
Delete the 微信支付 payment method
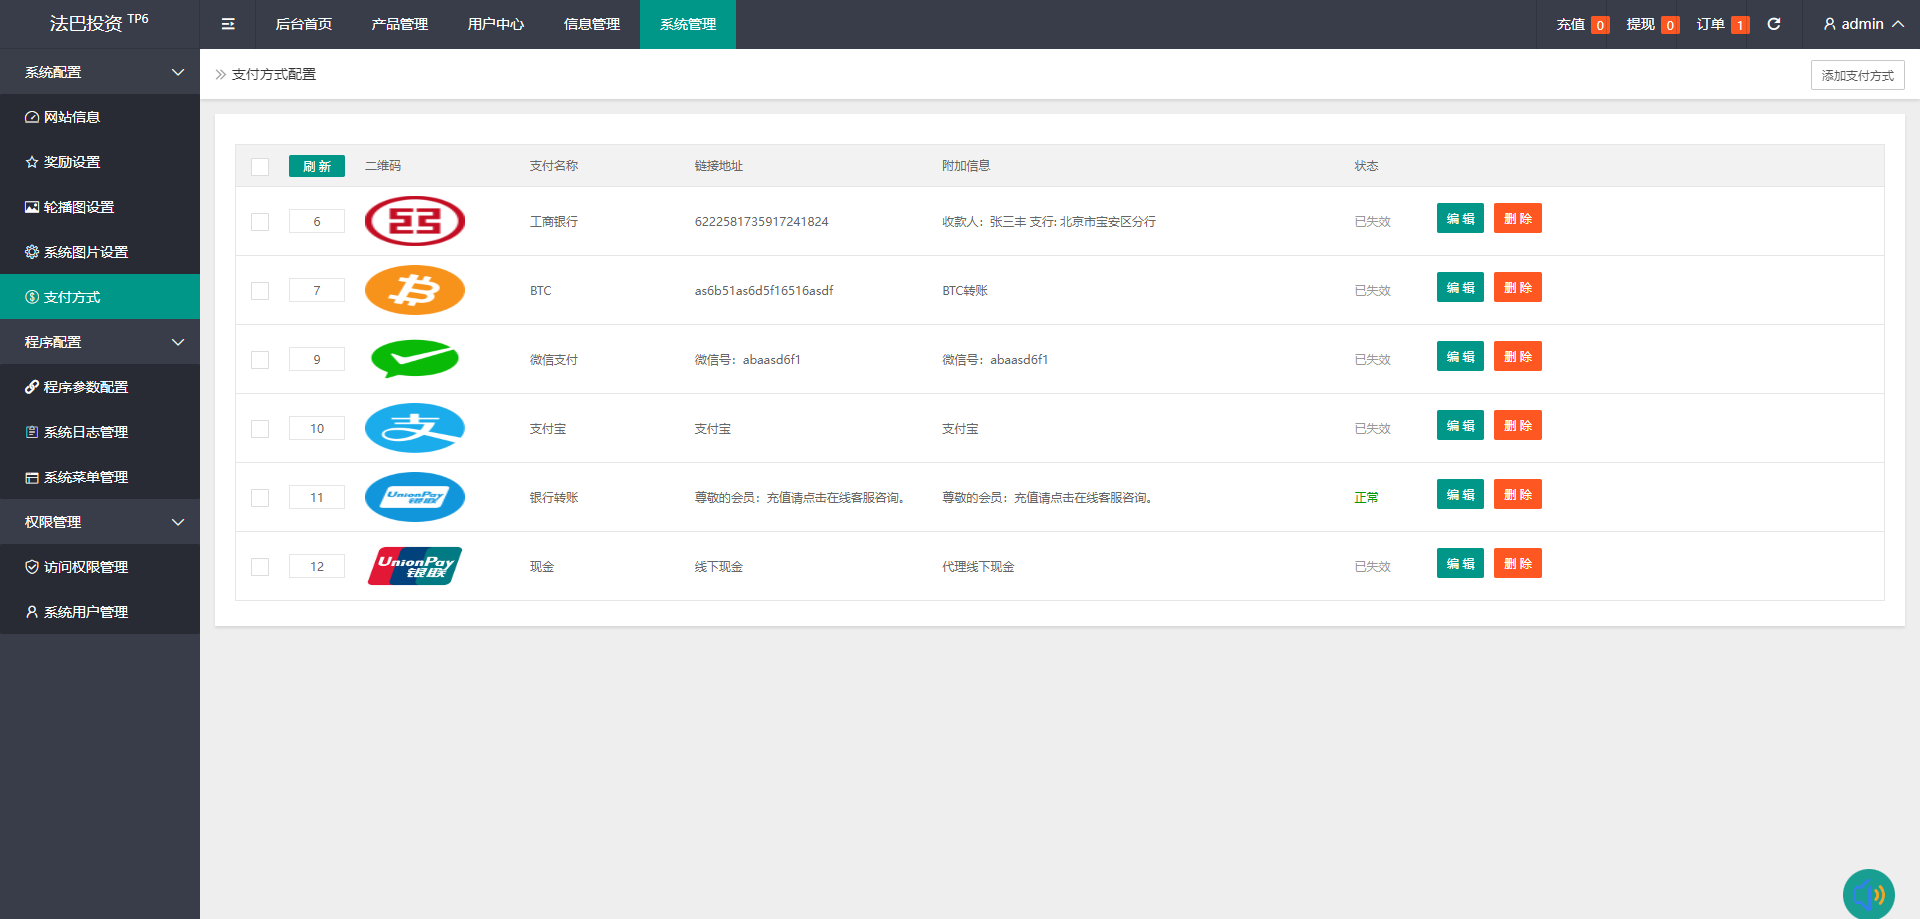pyautogui.click(x=1517, y=357)
